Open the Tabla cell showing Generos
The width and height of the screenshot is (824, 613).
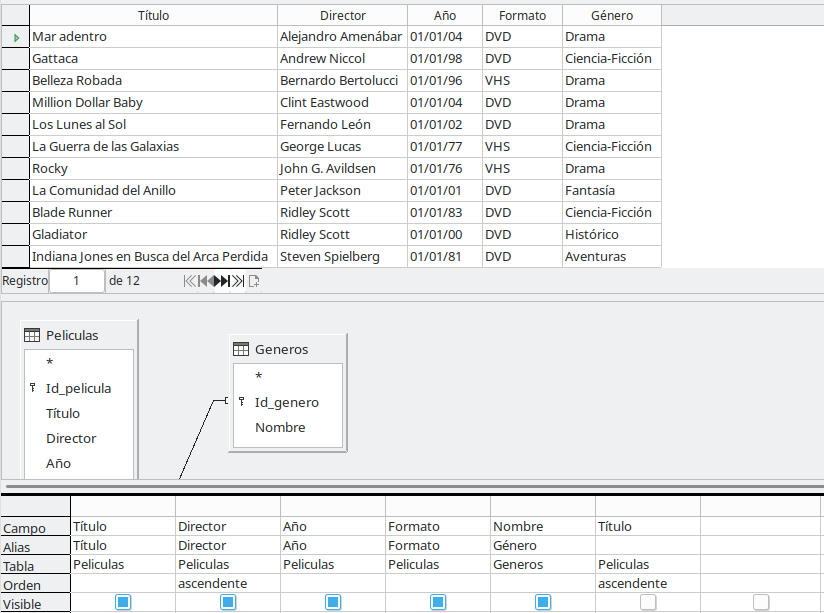point(542,564)
